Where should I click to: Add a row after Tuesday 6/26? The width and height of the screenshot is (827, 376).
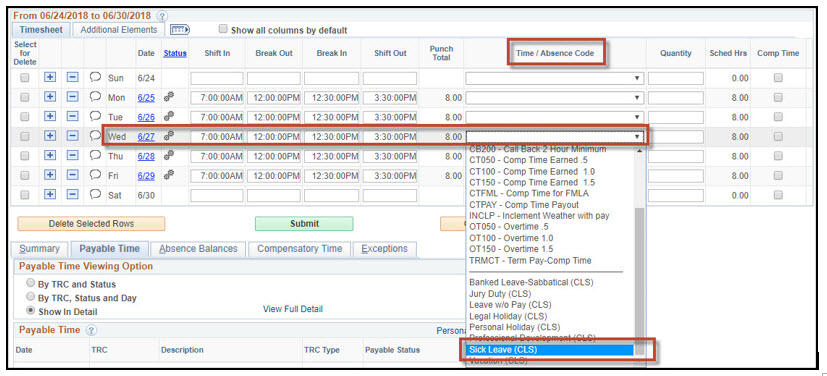tap(50, 117)
